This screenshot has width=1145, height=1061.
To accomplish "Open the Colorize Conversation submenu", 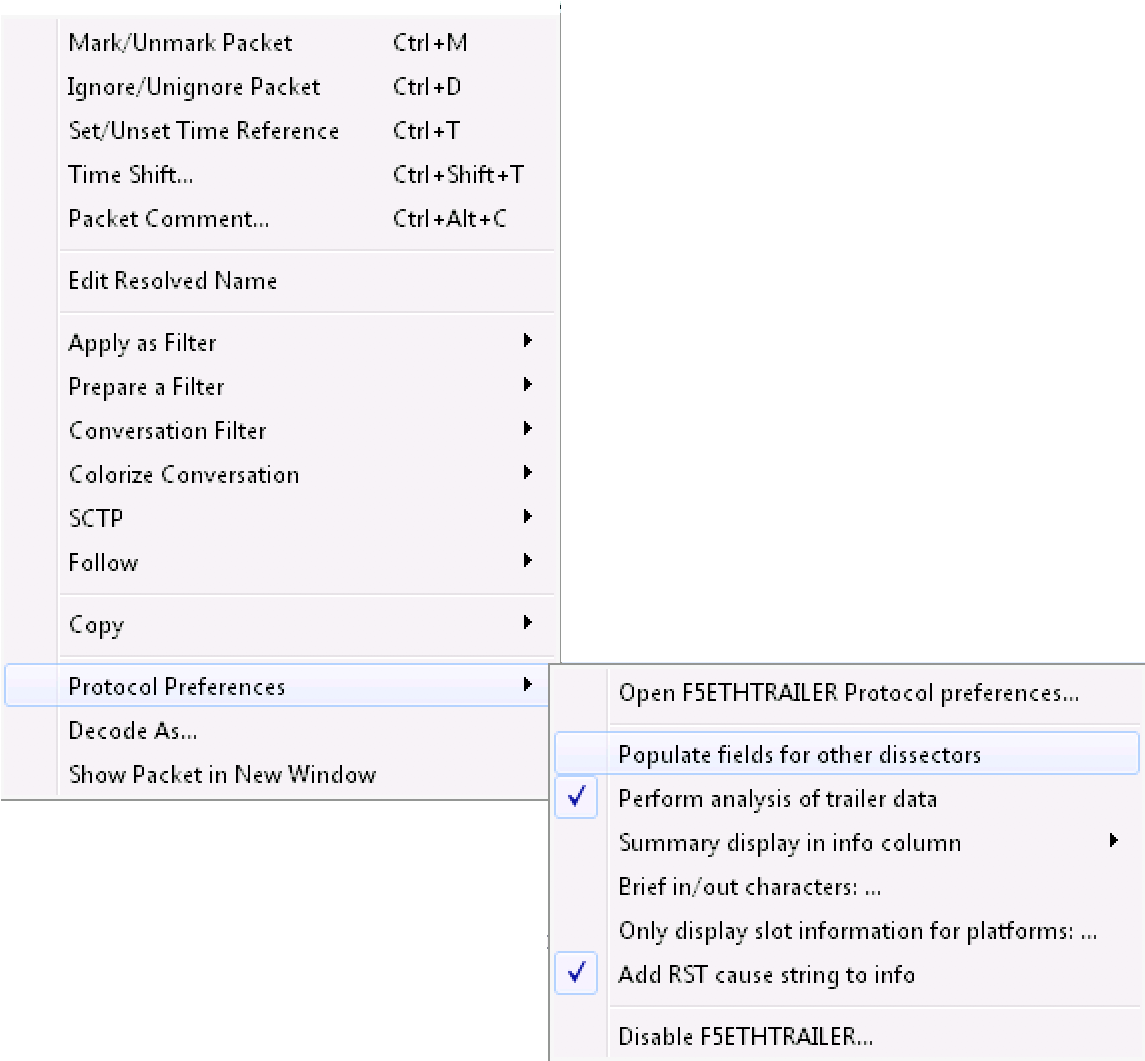I will (280, 475).
